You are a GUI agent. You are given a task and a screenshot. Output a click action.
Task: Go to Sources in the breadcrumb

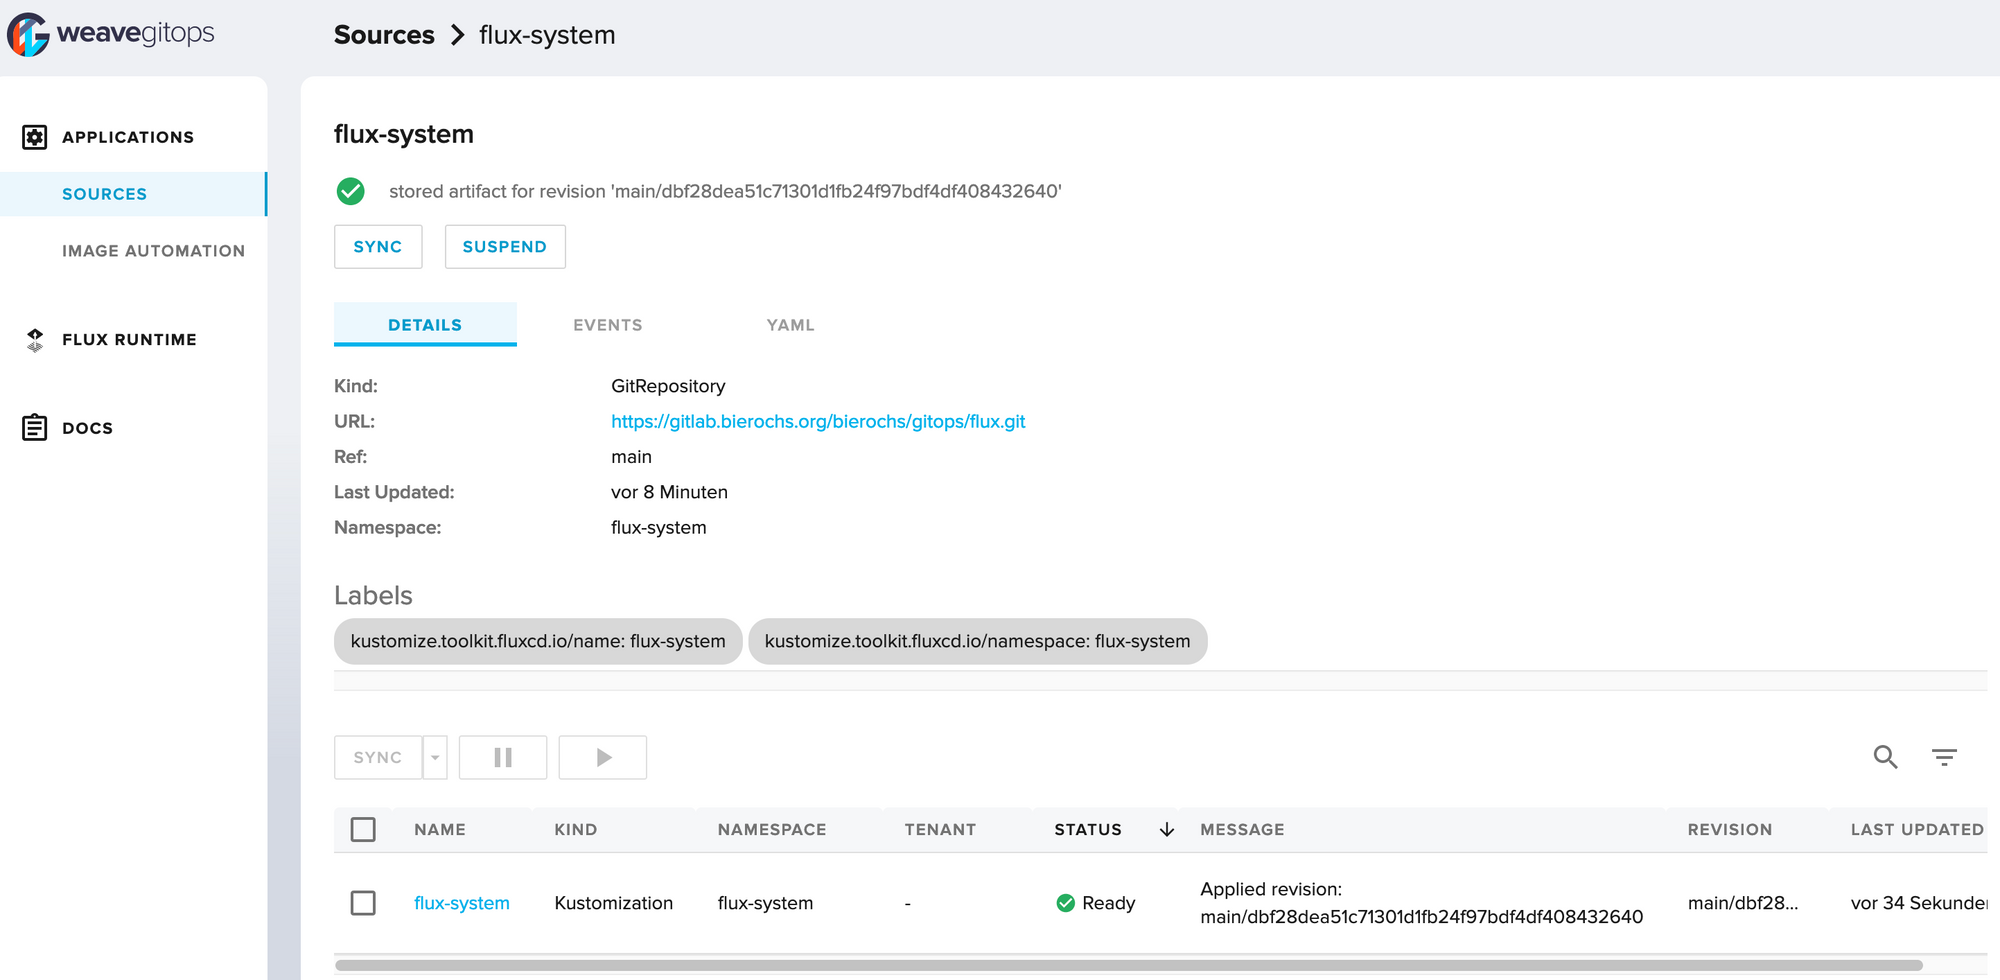click(x=384, y=35)
